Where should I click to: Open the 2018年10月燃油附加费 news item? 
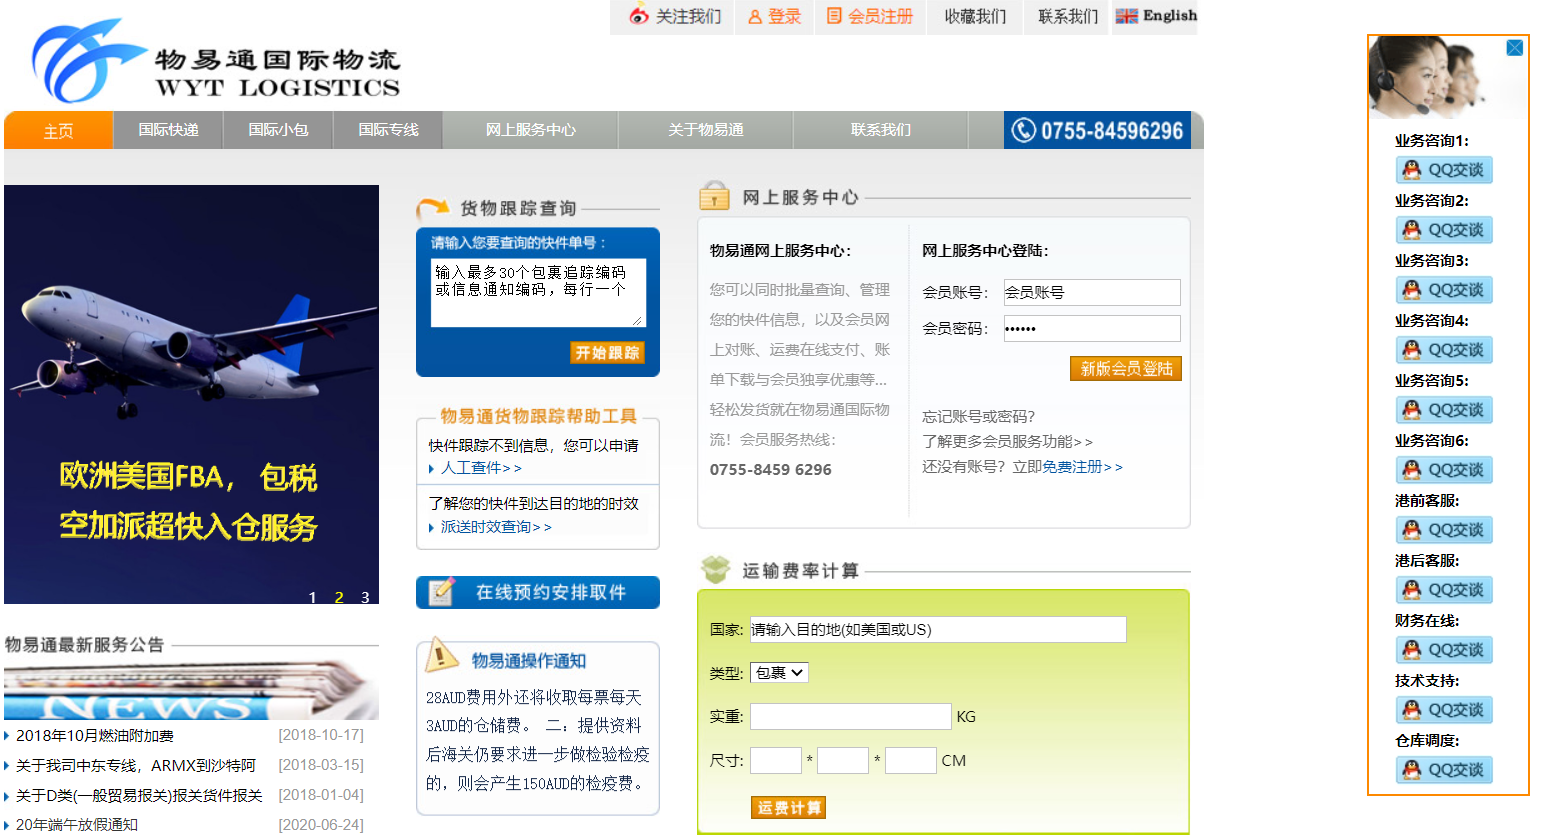click(x=95, y=735)
